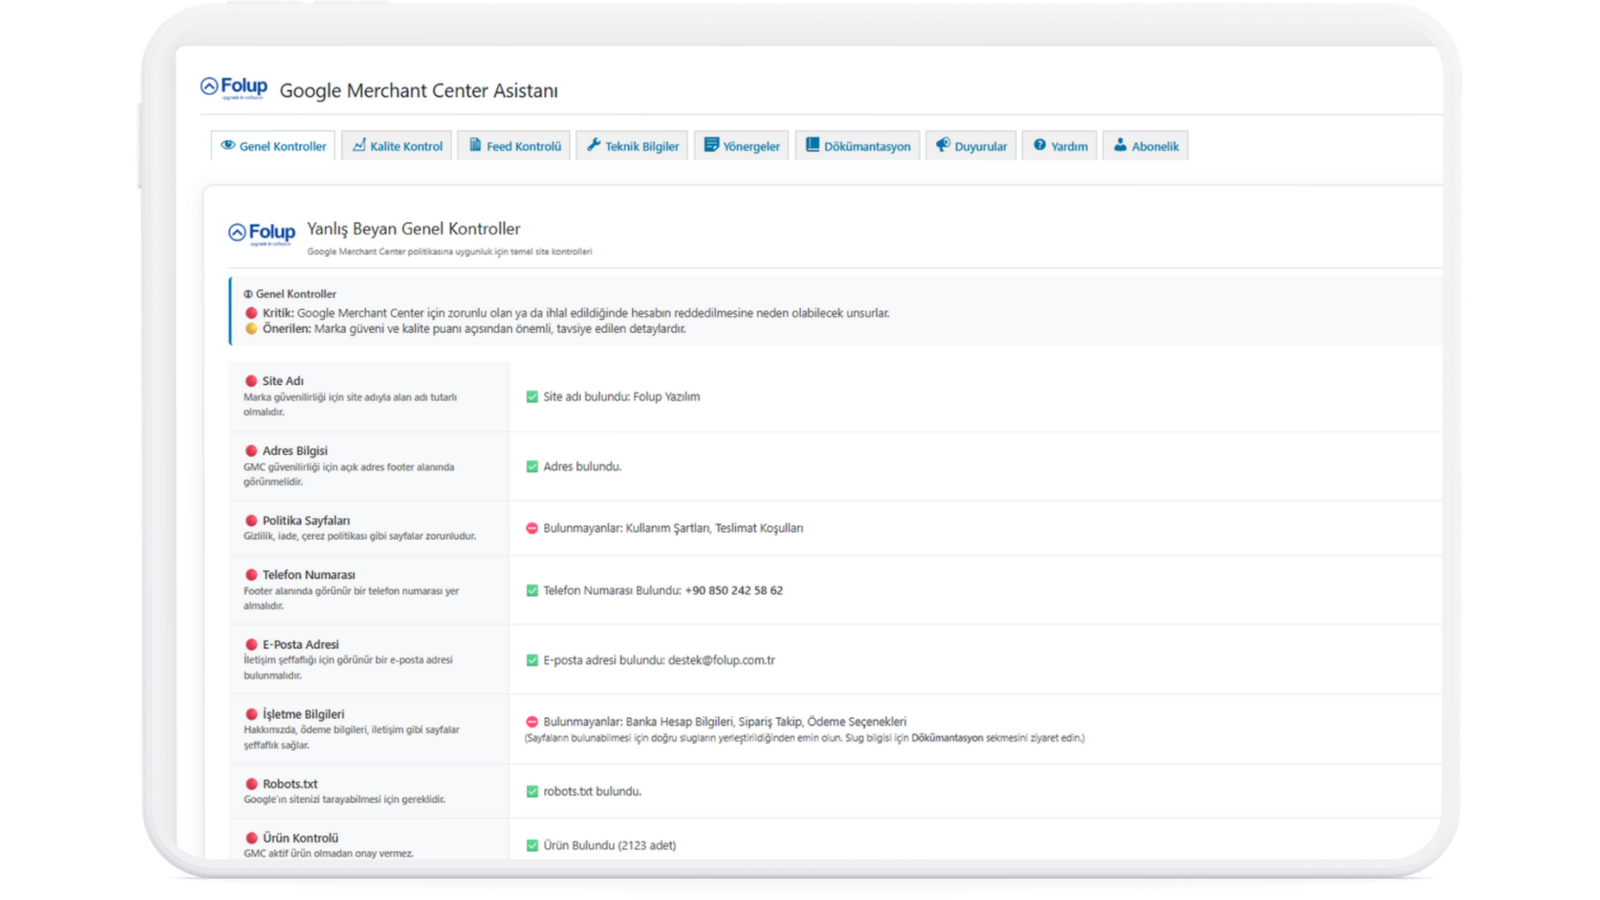Open the Feed Kontrolü tab
This screenshot has height=900, width=1600.
[x=514, y=146]
